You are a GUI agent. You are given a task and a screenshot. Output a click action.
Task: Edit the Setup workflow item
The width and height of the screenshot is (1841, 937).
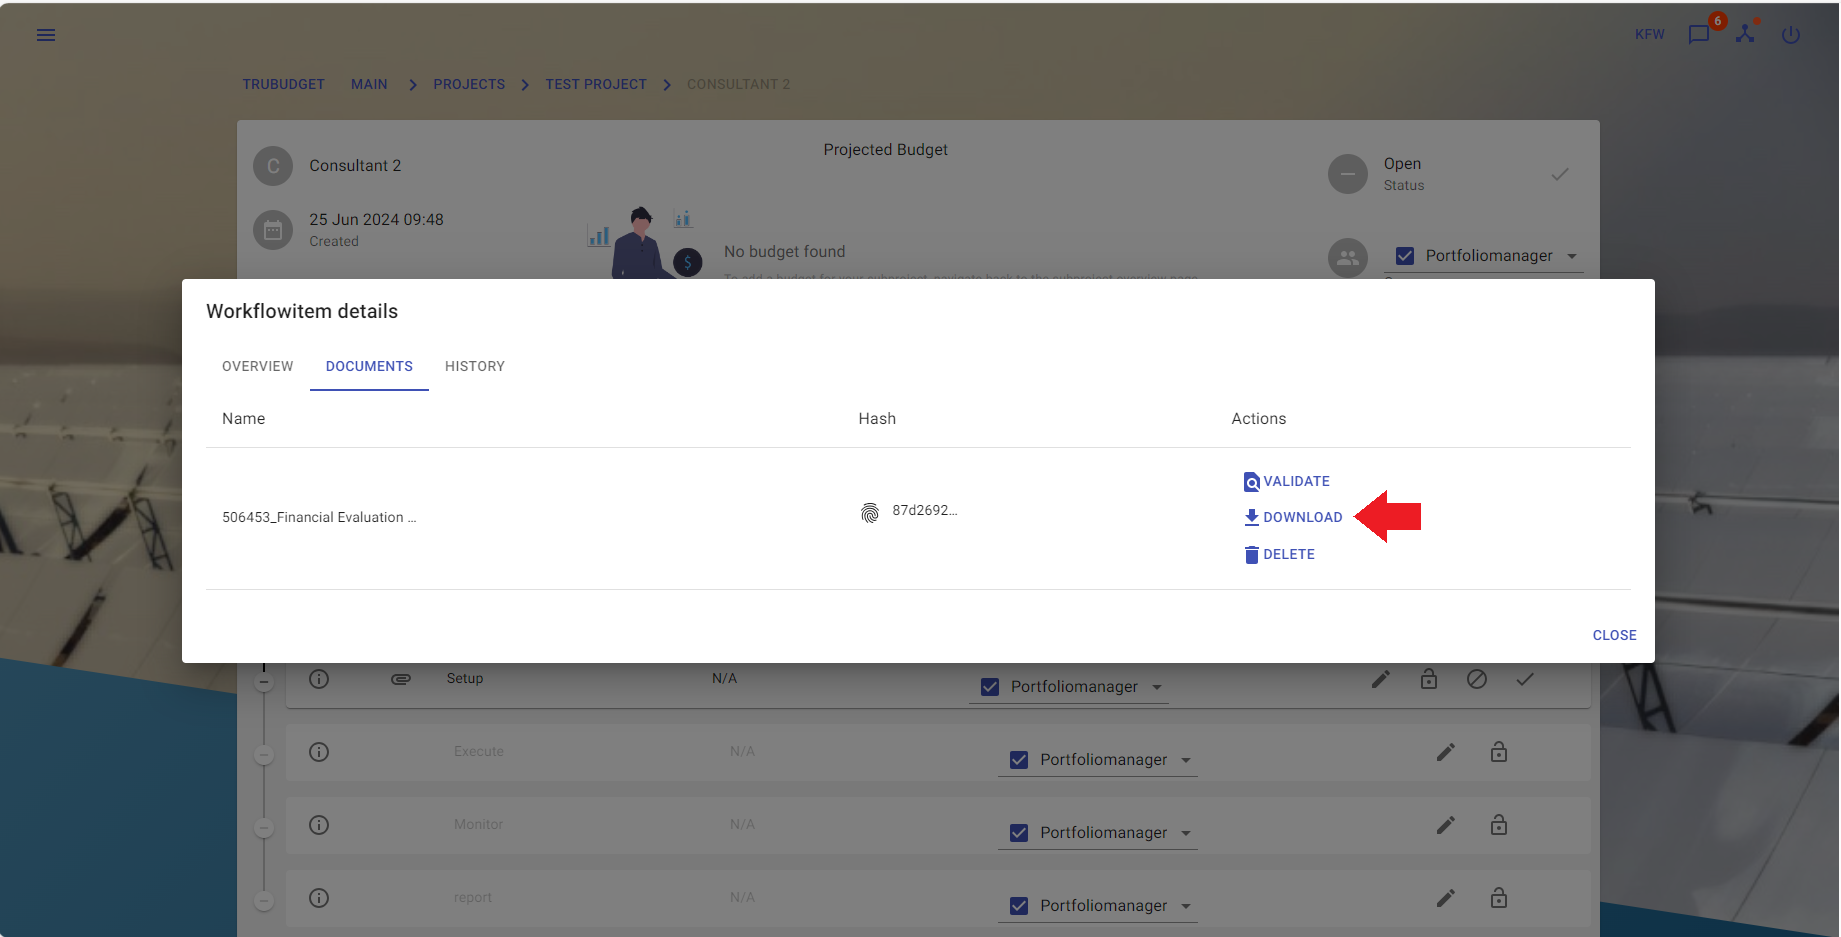click(1381, 679)
